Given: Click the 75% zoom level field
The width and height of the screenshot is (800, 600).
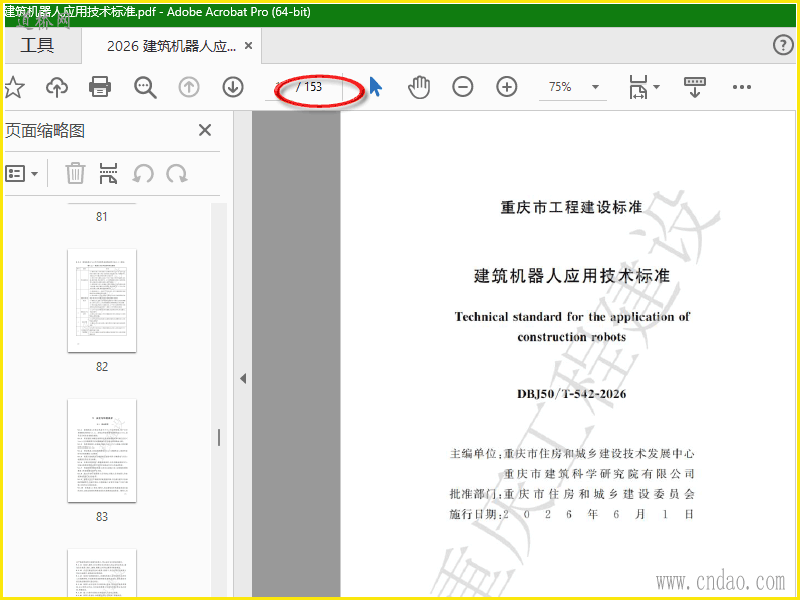Looking at the screenshot, I should pyautogui.click(x=560, y=87).
